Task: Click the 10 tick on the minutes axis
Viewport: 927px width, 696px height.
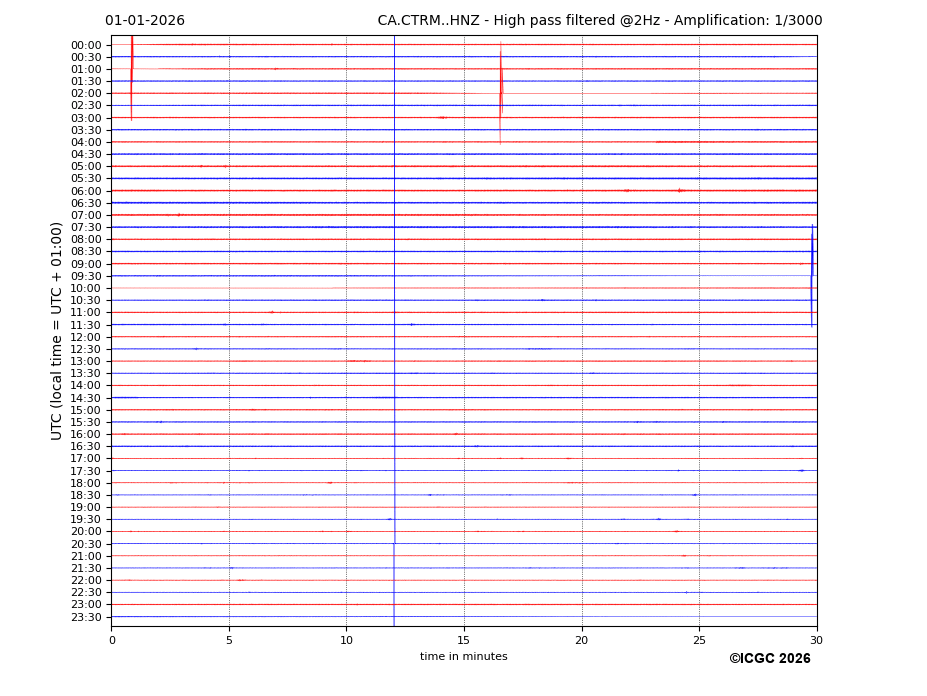Action: (x=346, y=640)
